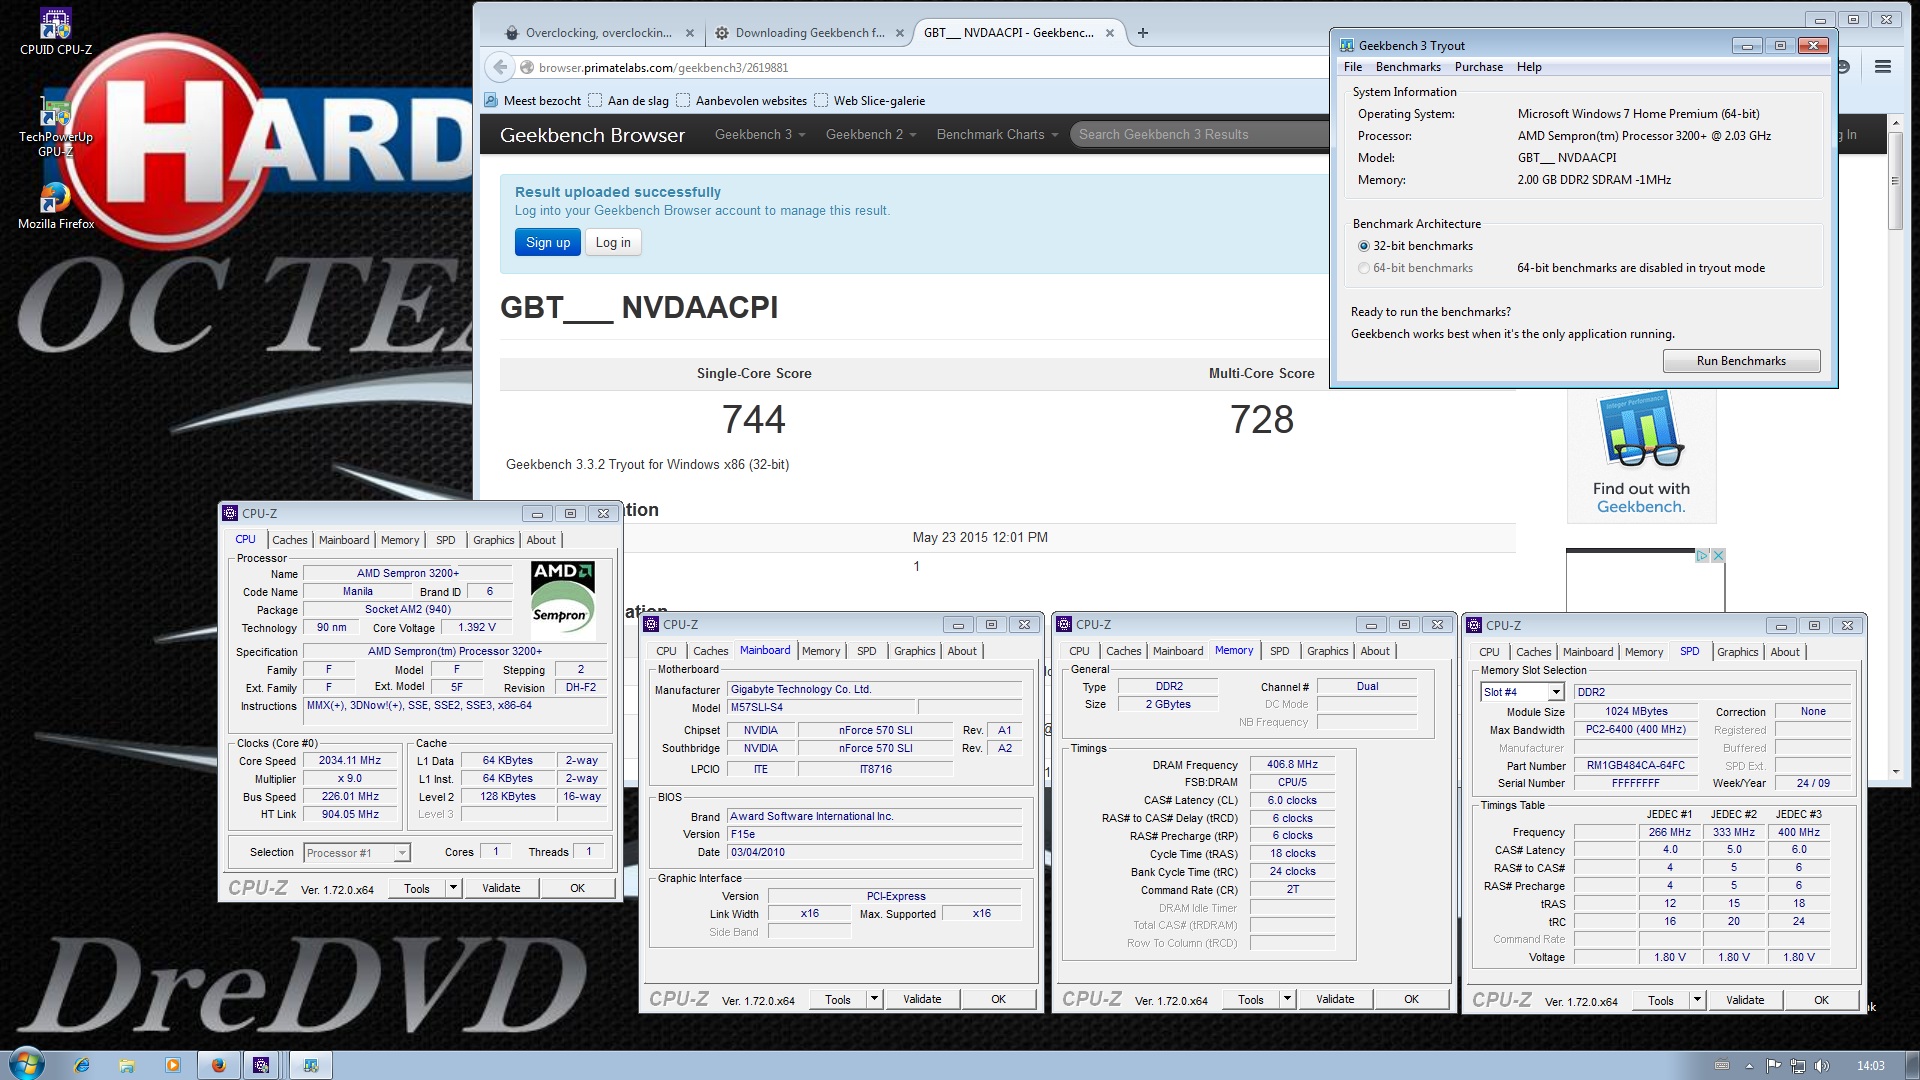Open Windows Media Player from the taskbar
Image resolution: width=1920 pixels, height=1080 pixels.
coord(172,1065)
